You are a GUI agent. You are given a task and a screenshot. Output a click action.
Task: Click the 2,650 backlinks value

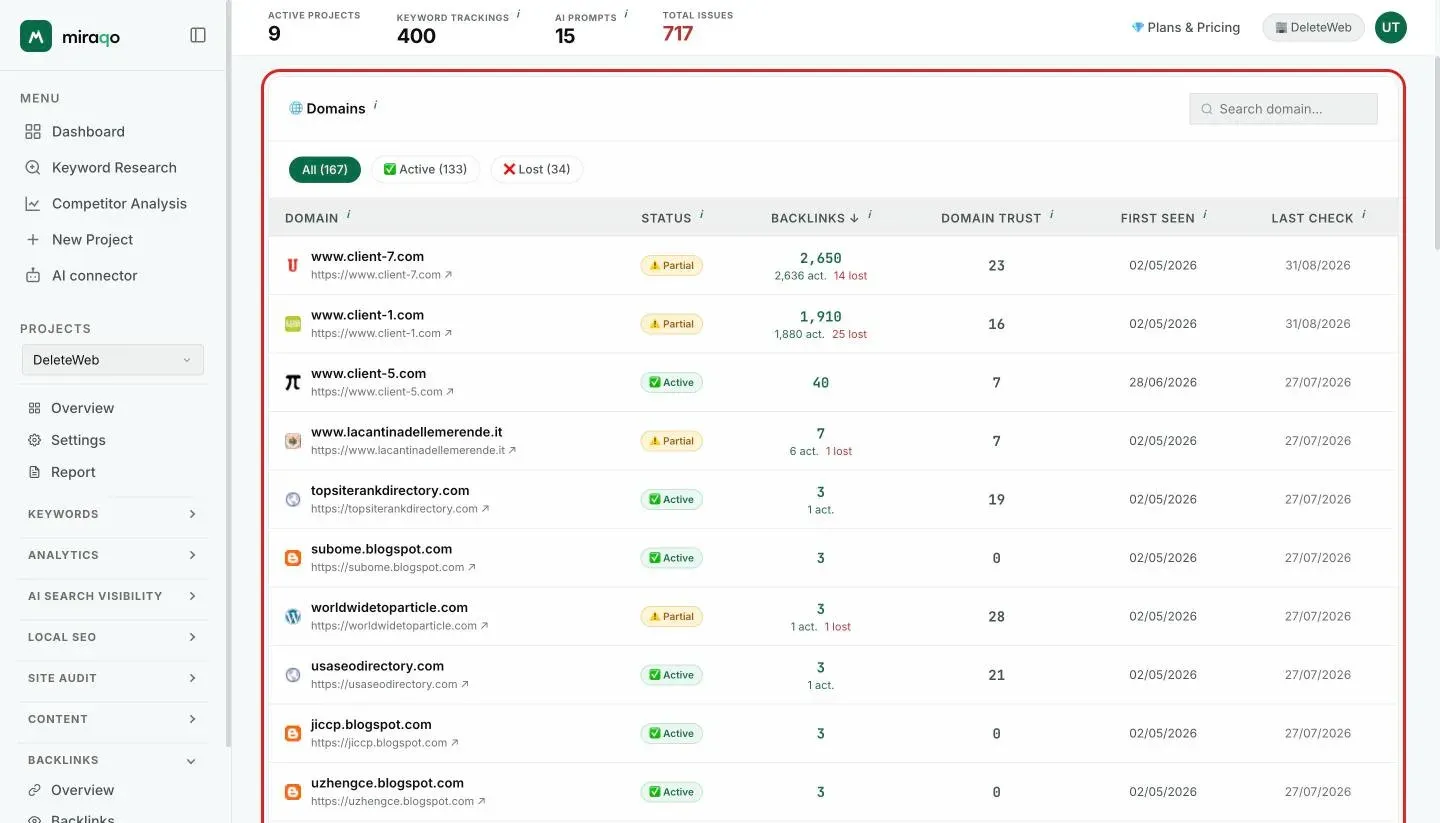[821, 258]
